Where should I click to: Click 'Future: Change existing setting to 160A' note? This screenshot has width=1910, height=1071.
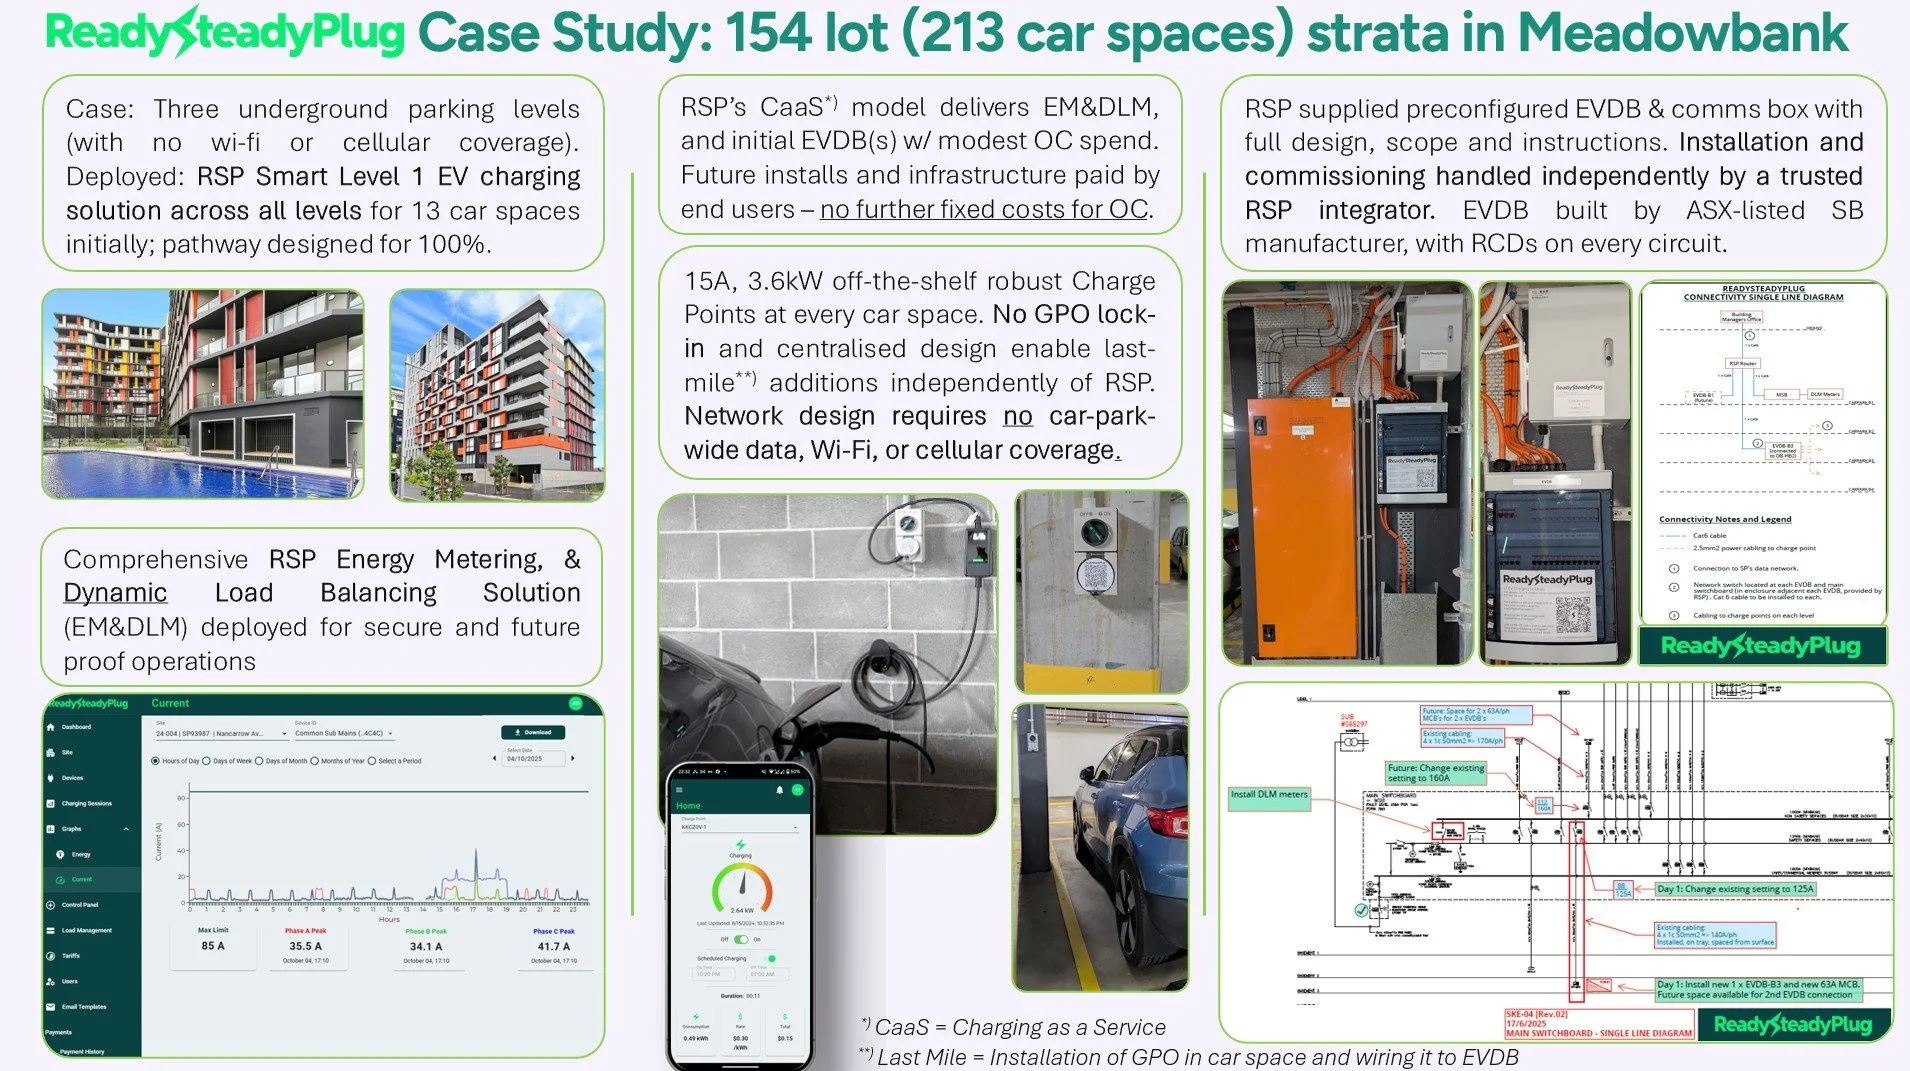click(x=1436, y=773)
